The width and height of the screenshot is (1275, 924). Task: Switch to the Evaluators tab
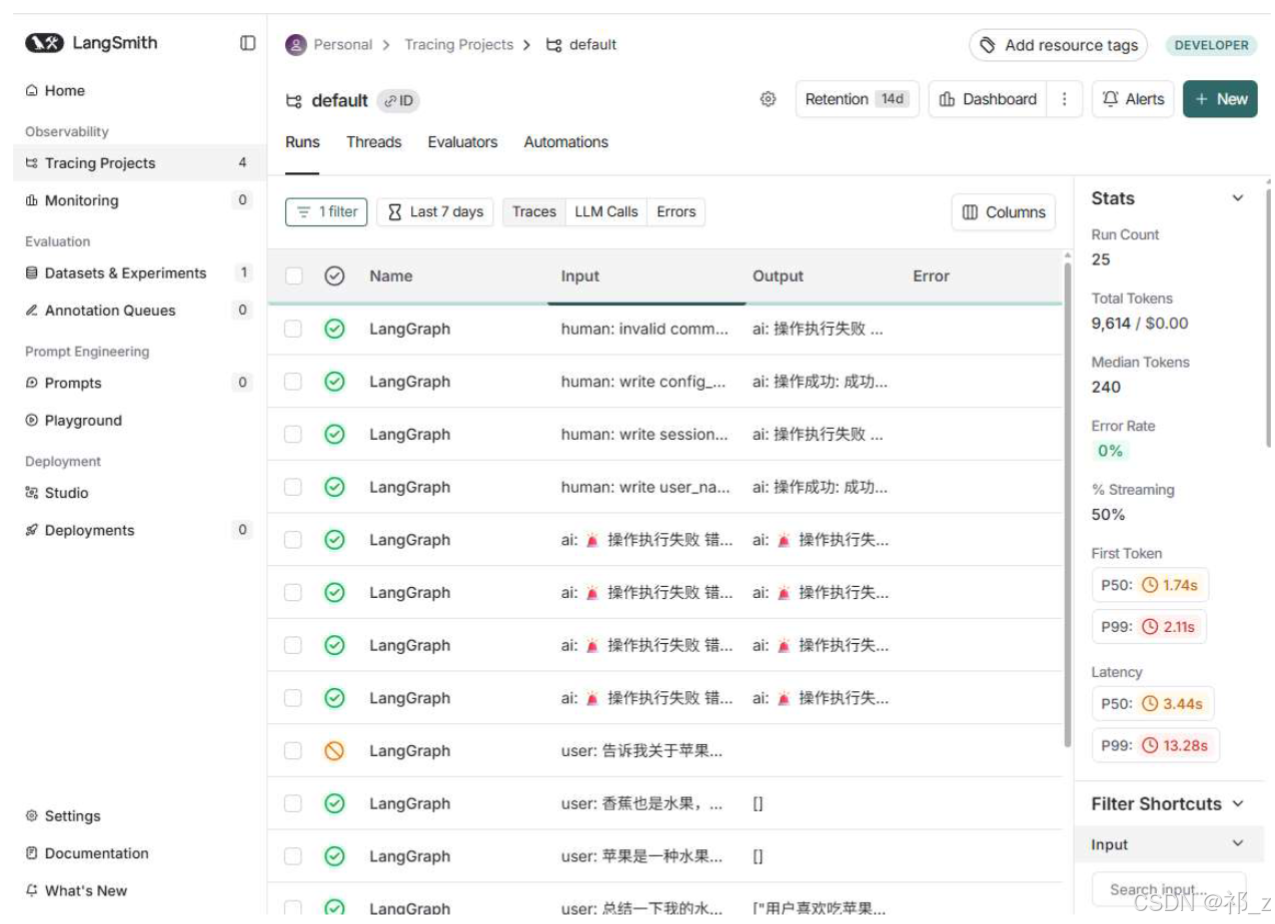tap(462, 142)
